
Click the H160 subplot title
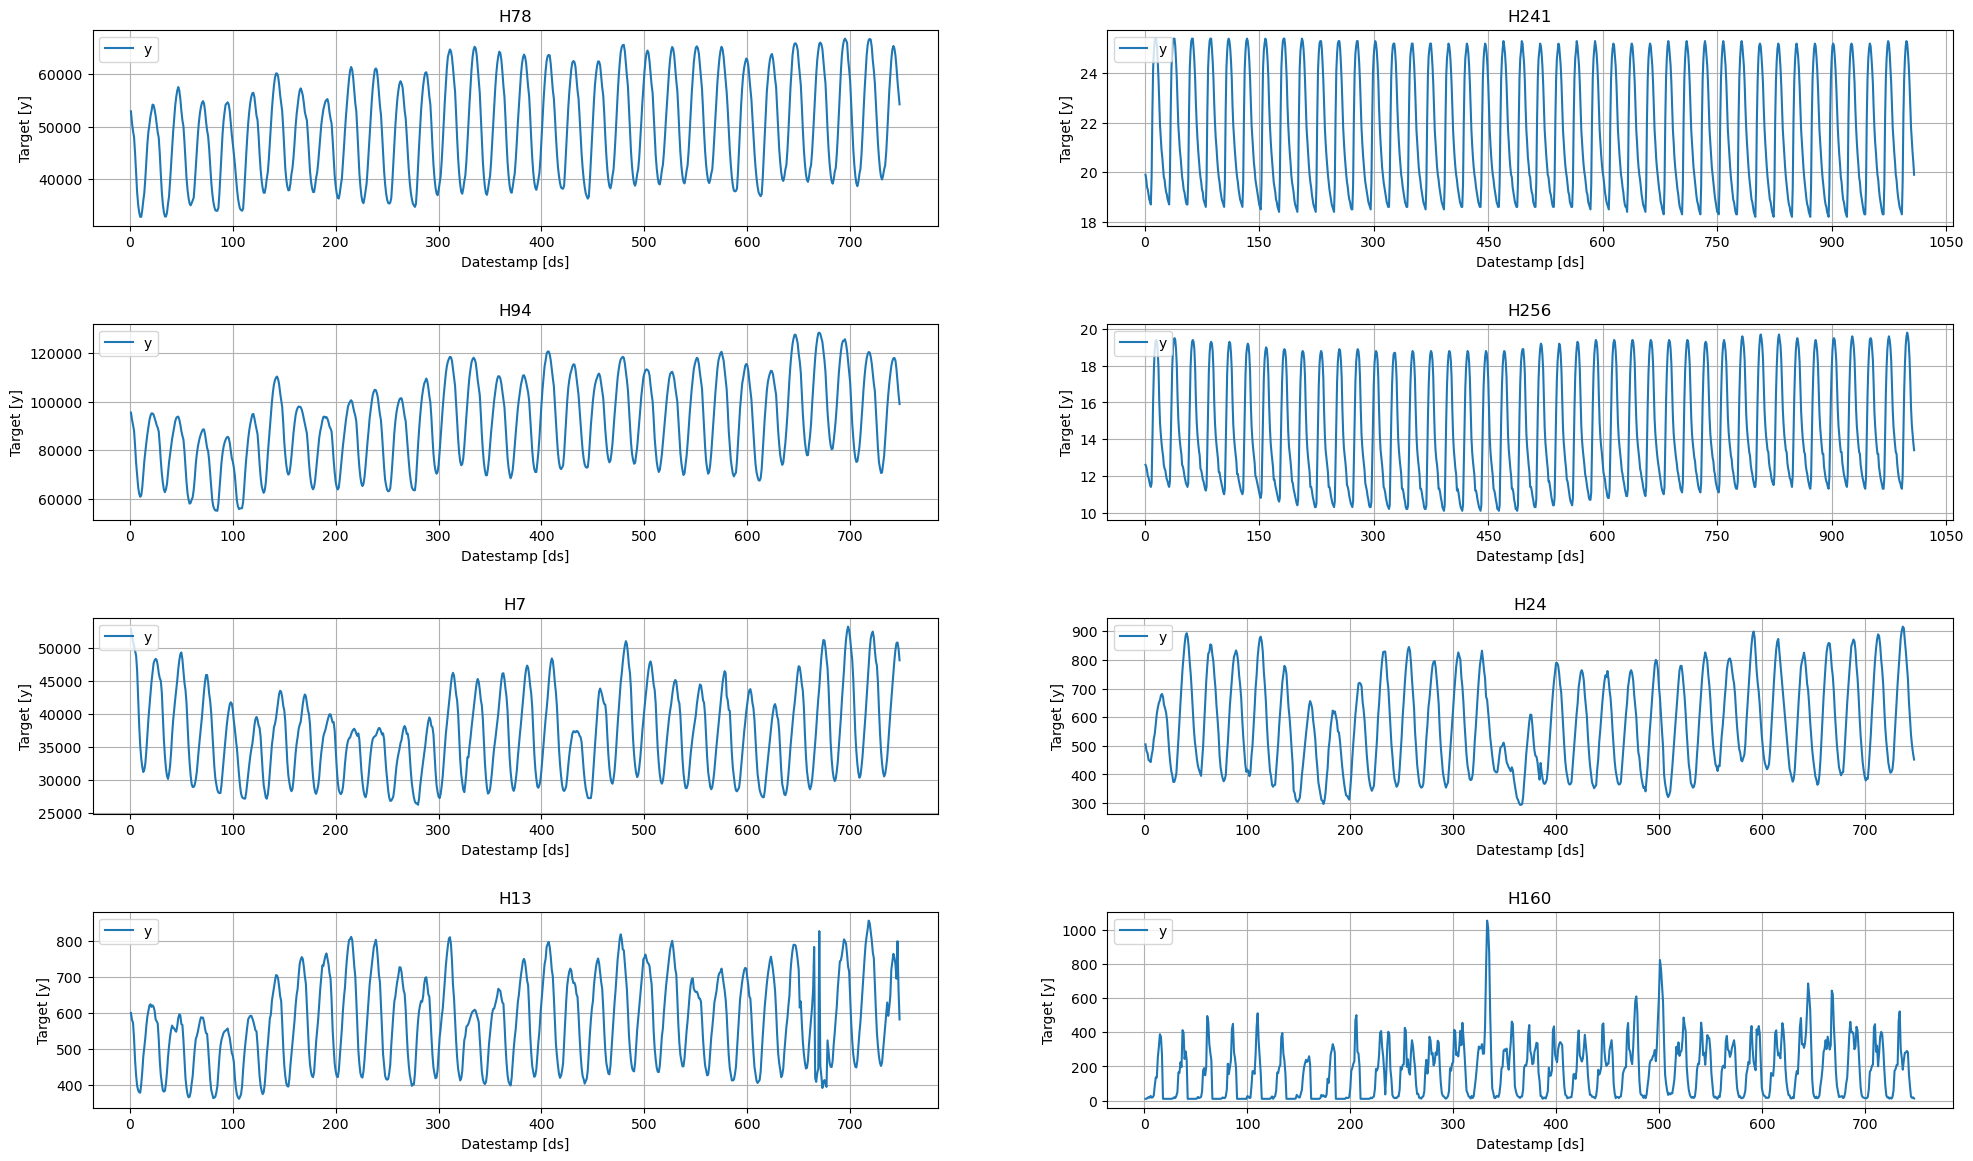coord(1529,898)
